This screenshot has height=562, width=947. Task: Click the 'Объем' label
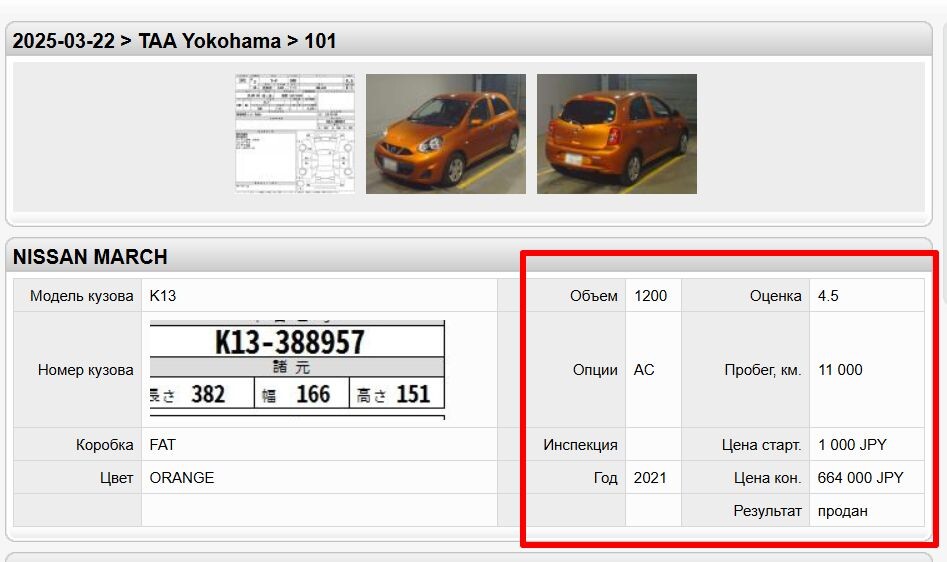594,296
